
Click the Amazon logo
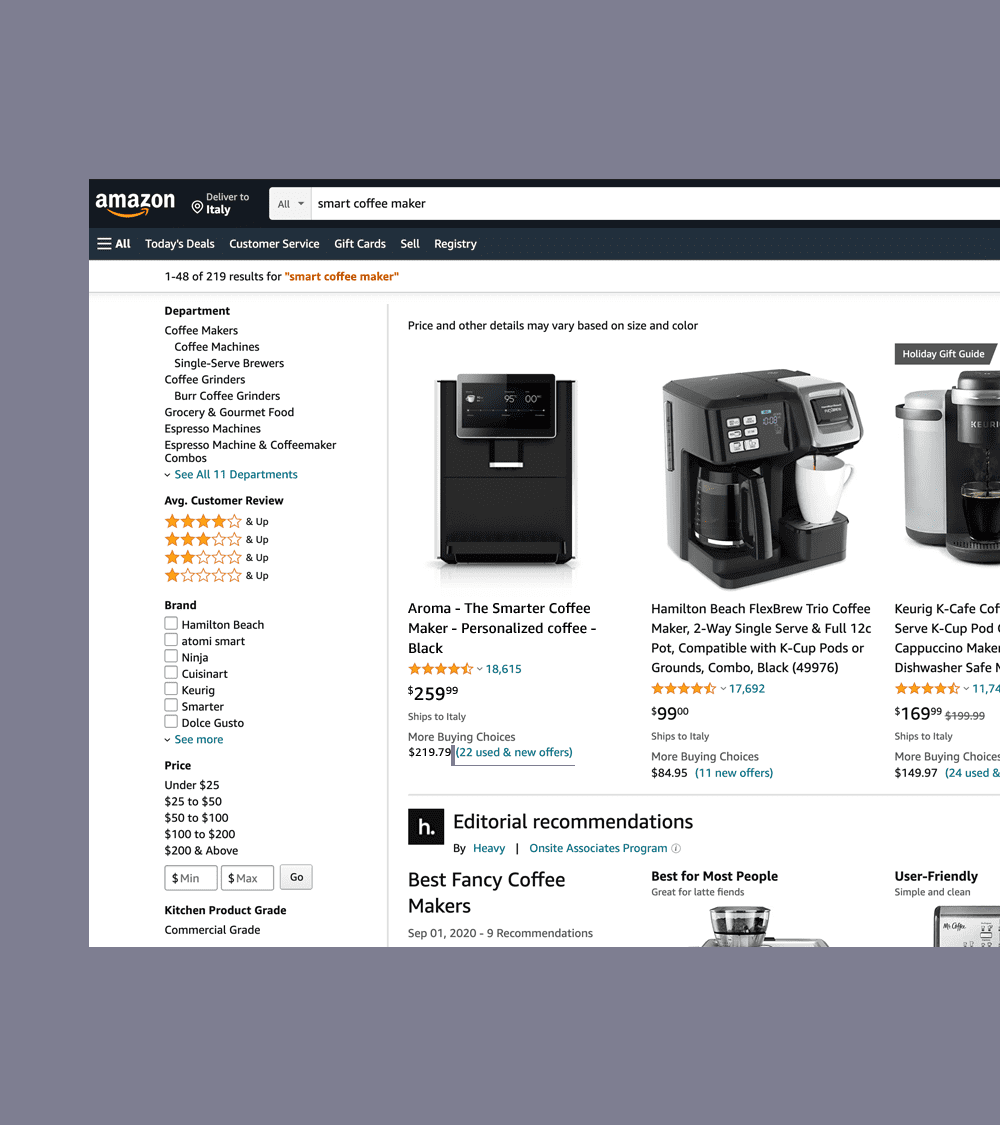coord(135,204)
